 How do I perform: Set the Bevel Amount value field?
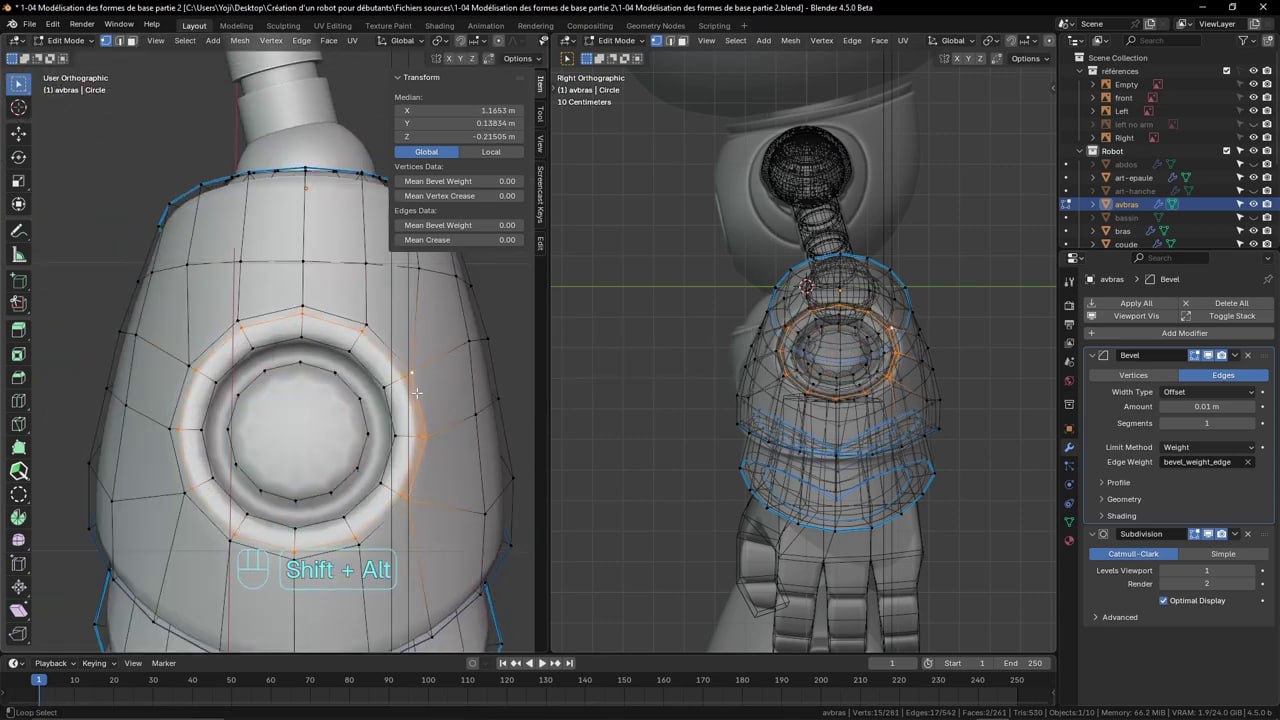click(x=1207, y=407)
